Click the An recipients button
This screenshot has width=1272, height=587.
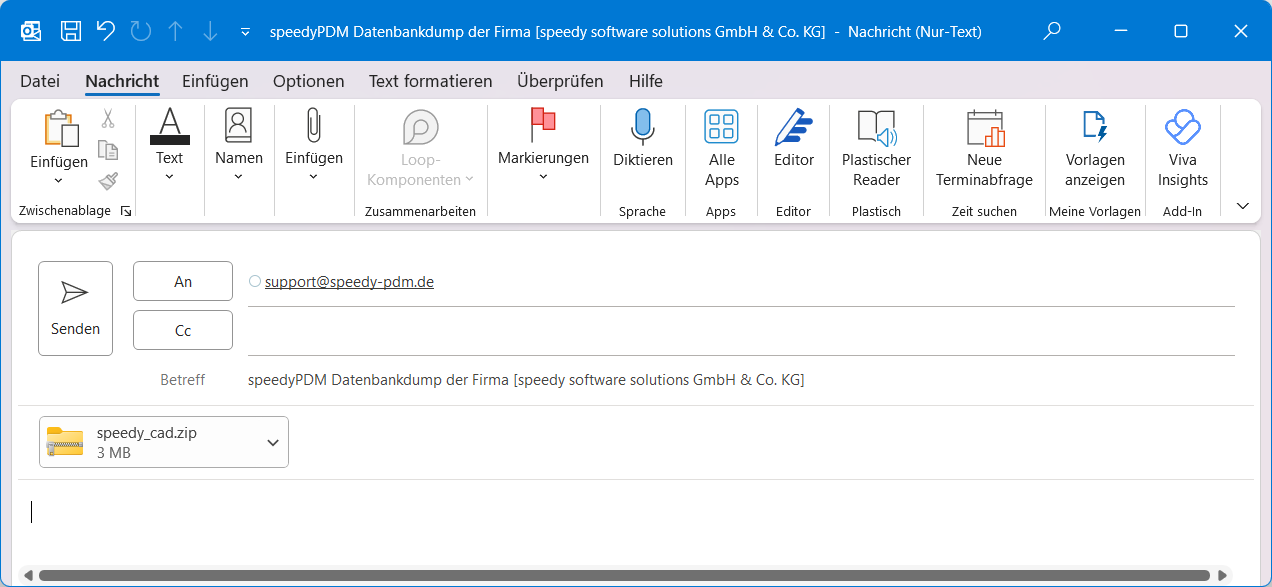pyautogui.click(x=183, y=282)
